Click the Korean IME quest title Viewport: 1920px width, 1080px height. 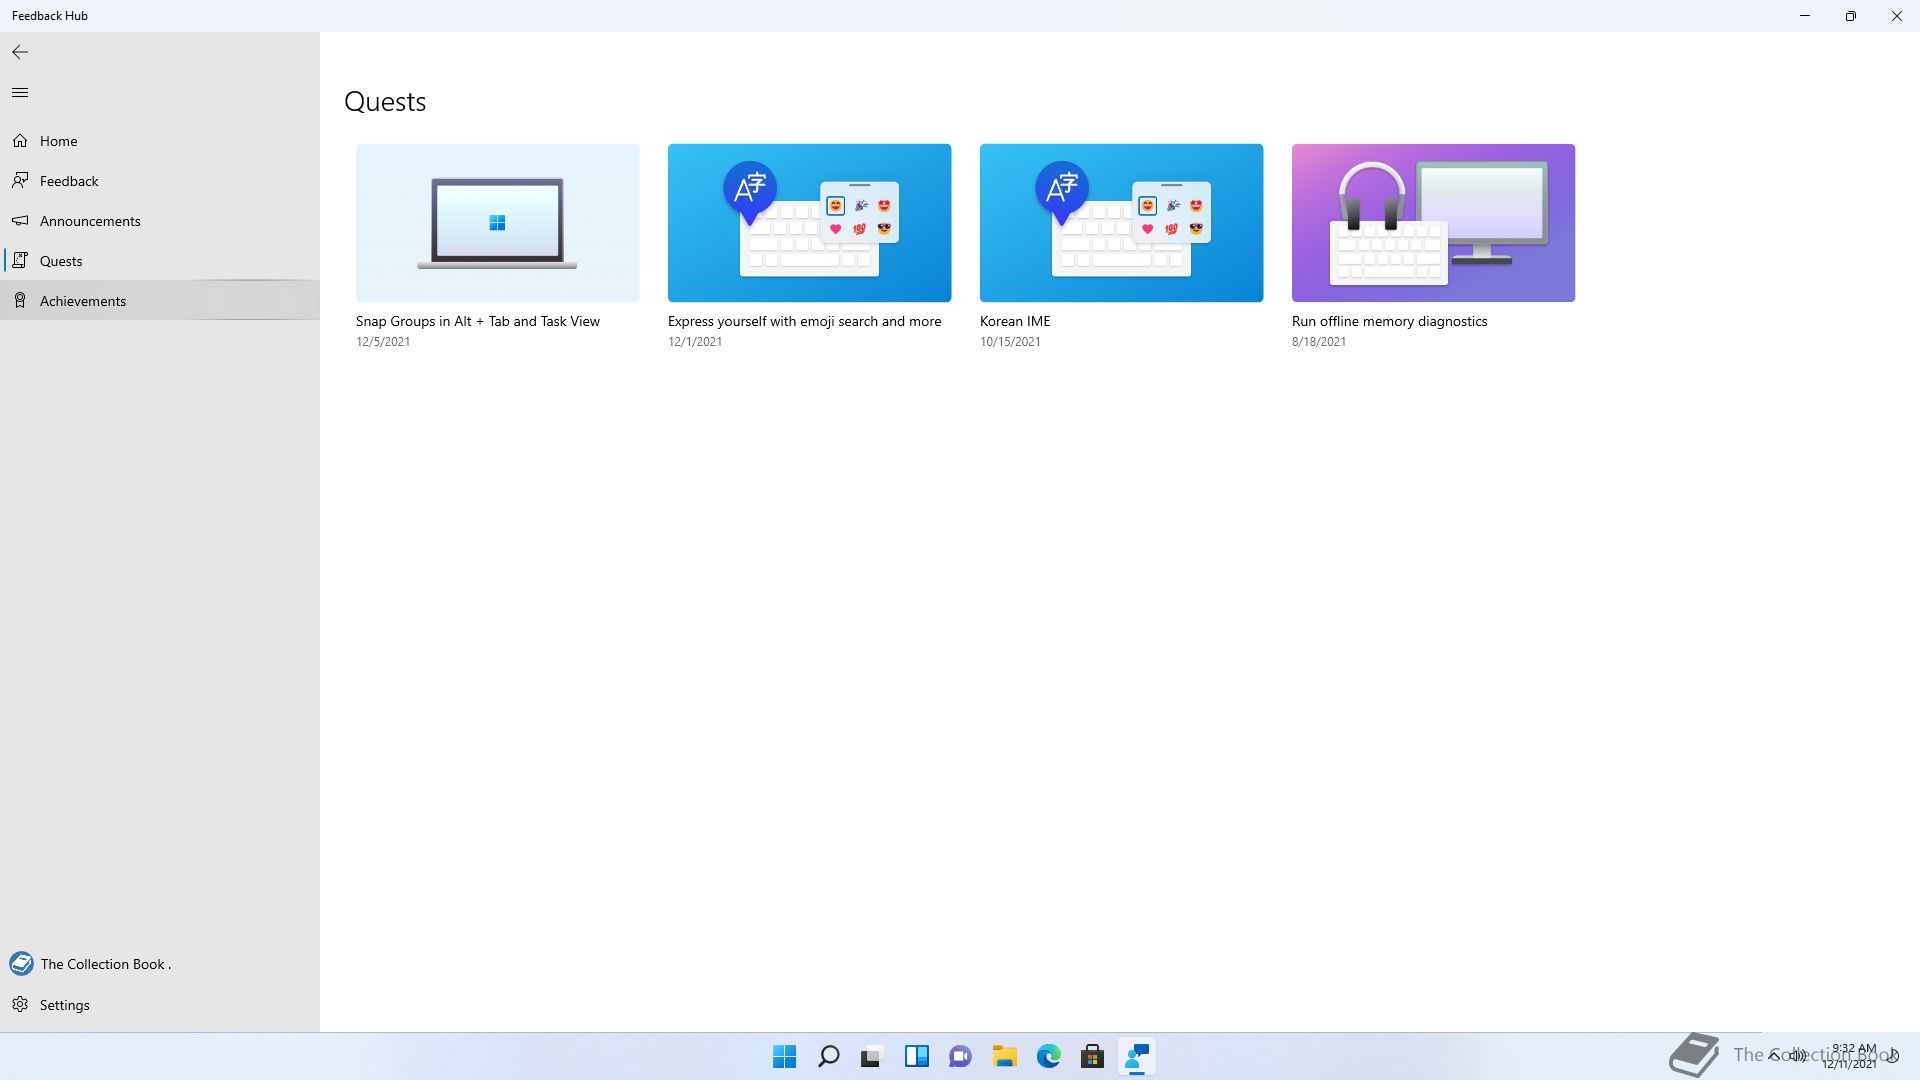click(x=1015, y=321)
